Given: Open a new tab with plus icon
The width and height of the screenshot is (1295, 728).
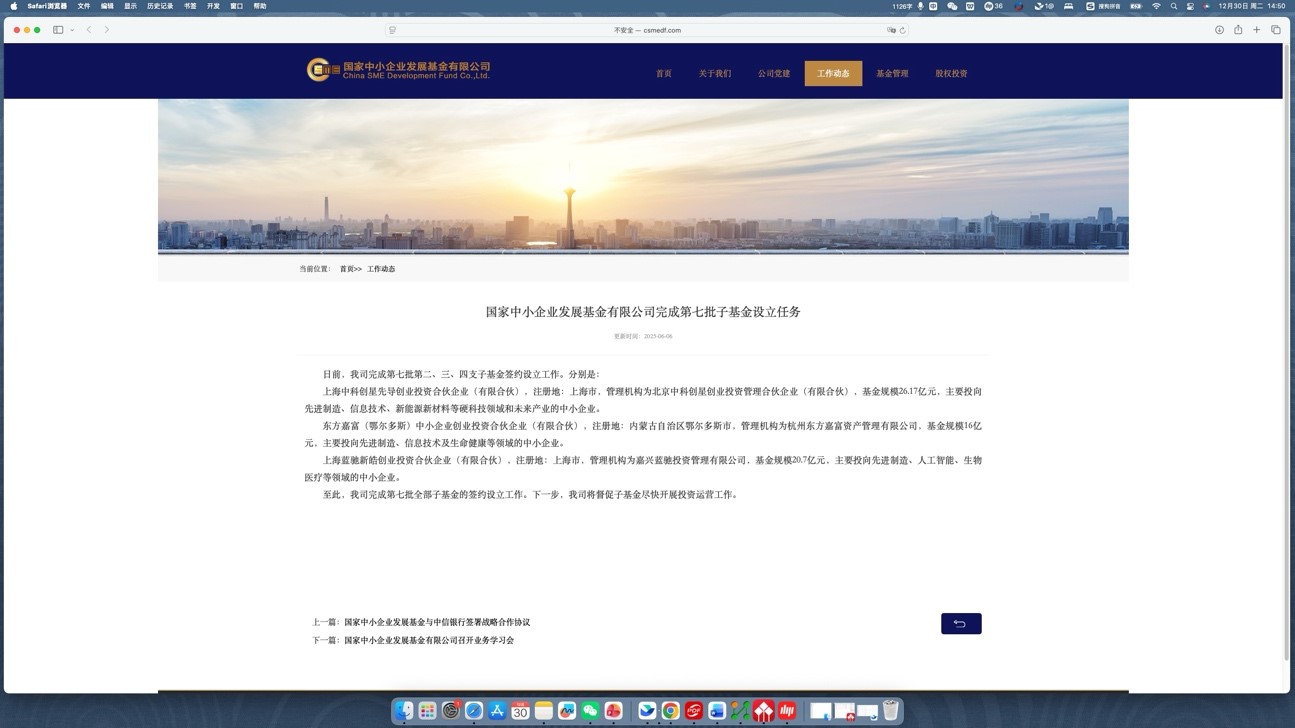Looking at the screenshot, I should click(x=1257, y=30).
